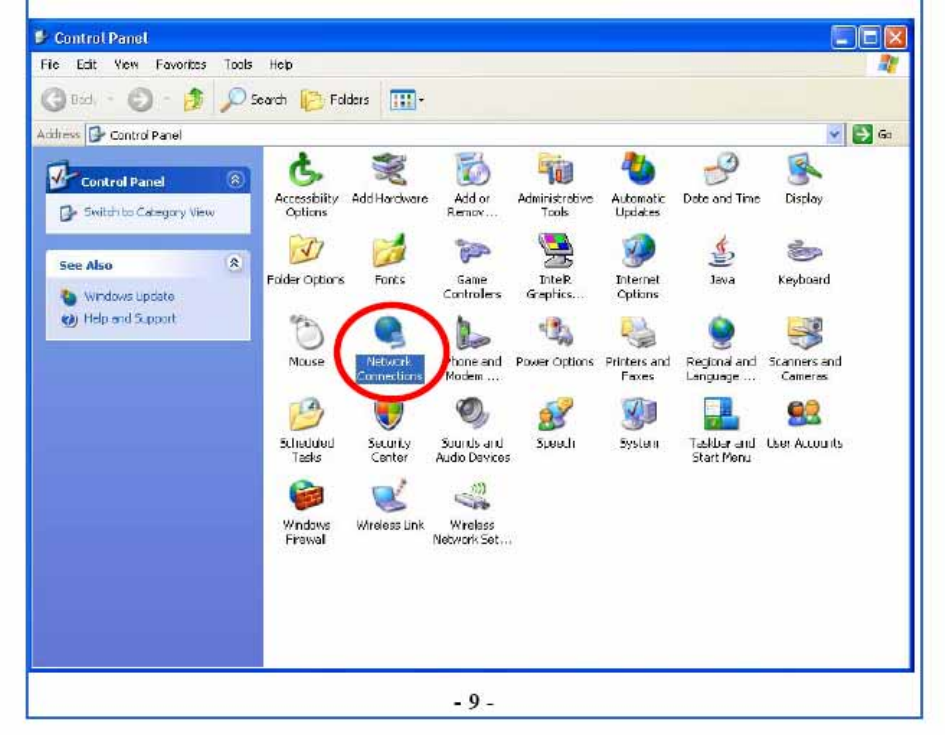Open Help and Support link

click(x=130, y=319)
